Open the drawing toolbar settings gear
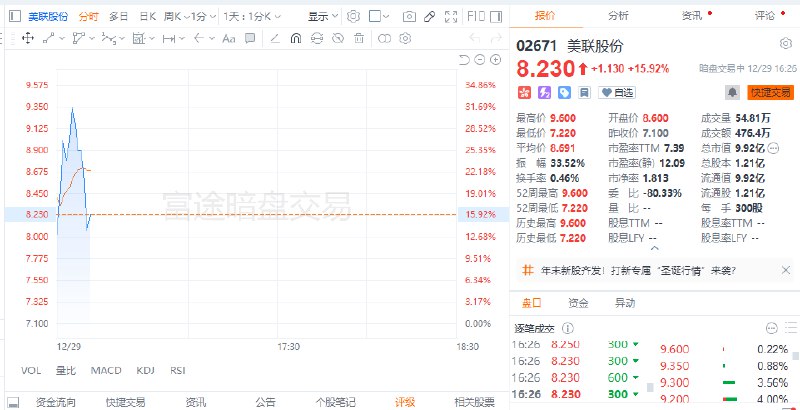800x410 pixels. pos(405,38)
